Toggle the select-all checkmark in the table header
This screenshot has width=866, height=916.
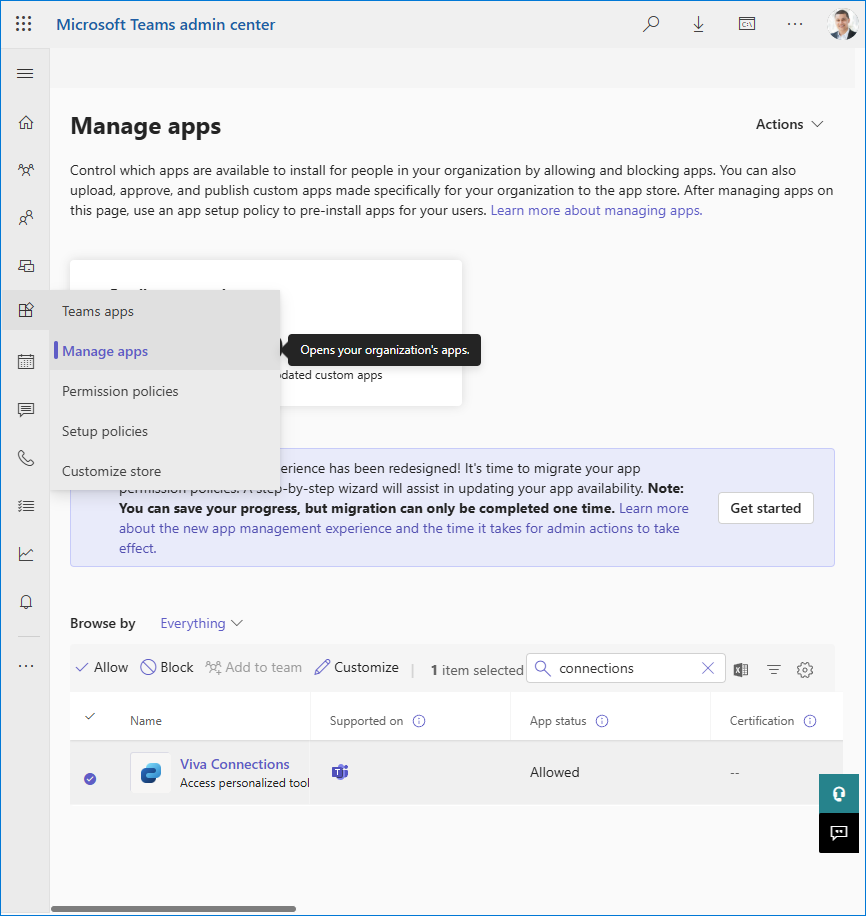90,716
